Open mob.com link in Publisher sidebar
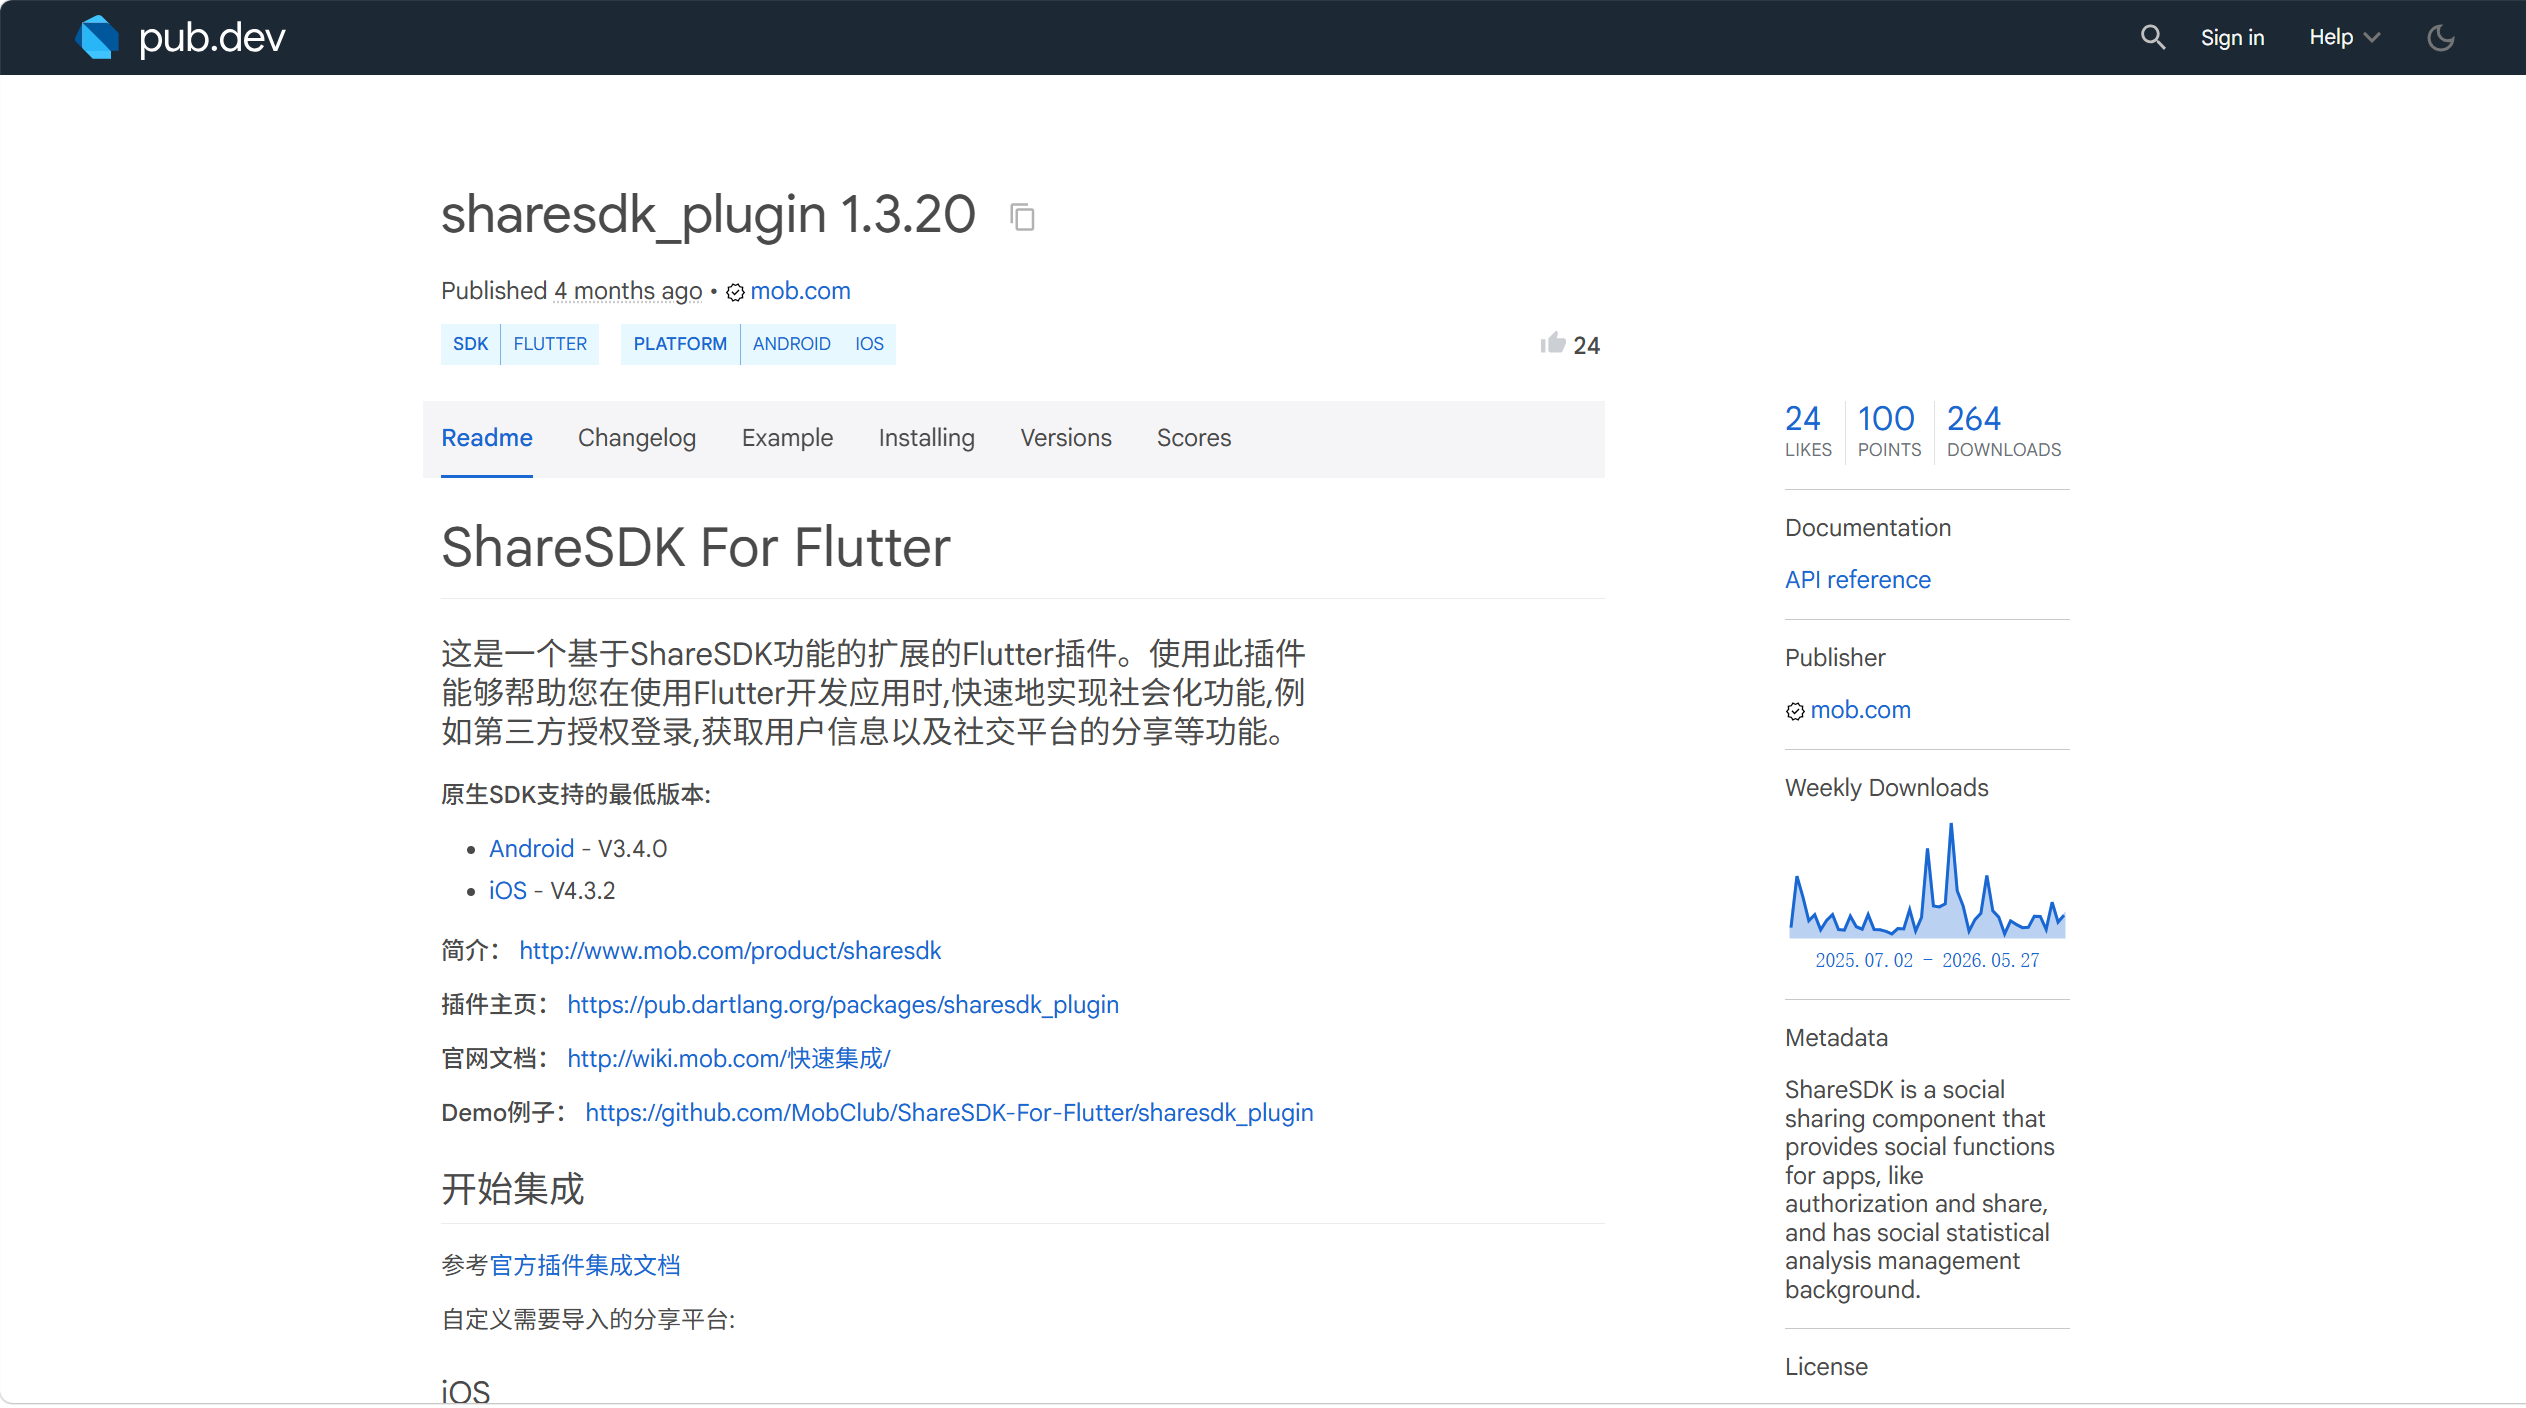Image resolution: width=2526 pixels, height=1408 pixels. point(1860,710)
